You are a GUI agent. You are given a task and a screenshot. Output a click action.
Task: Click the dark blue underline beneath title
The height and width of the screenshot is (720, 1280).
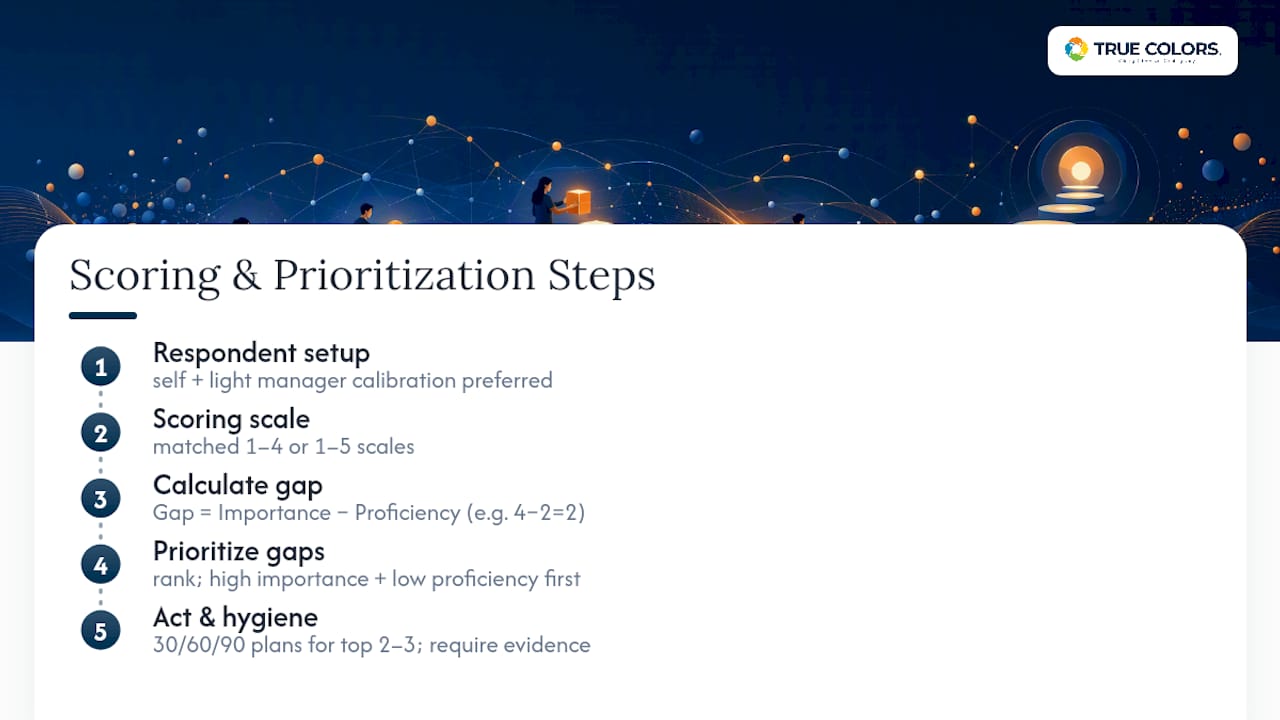pyautogui.click(x=103, y=316)
